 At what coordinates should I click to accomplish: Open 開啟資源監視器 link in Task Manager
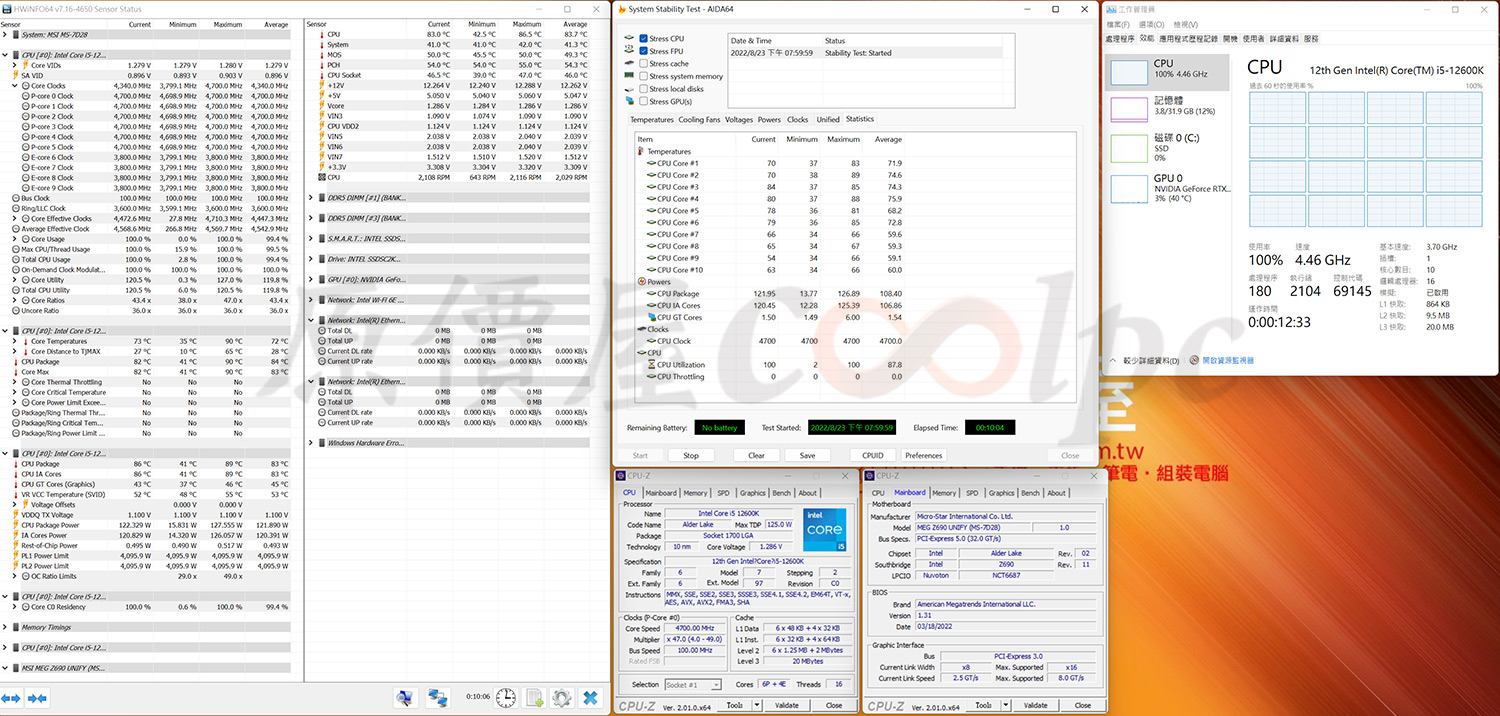(1227, 360)
